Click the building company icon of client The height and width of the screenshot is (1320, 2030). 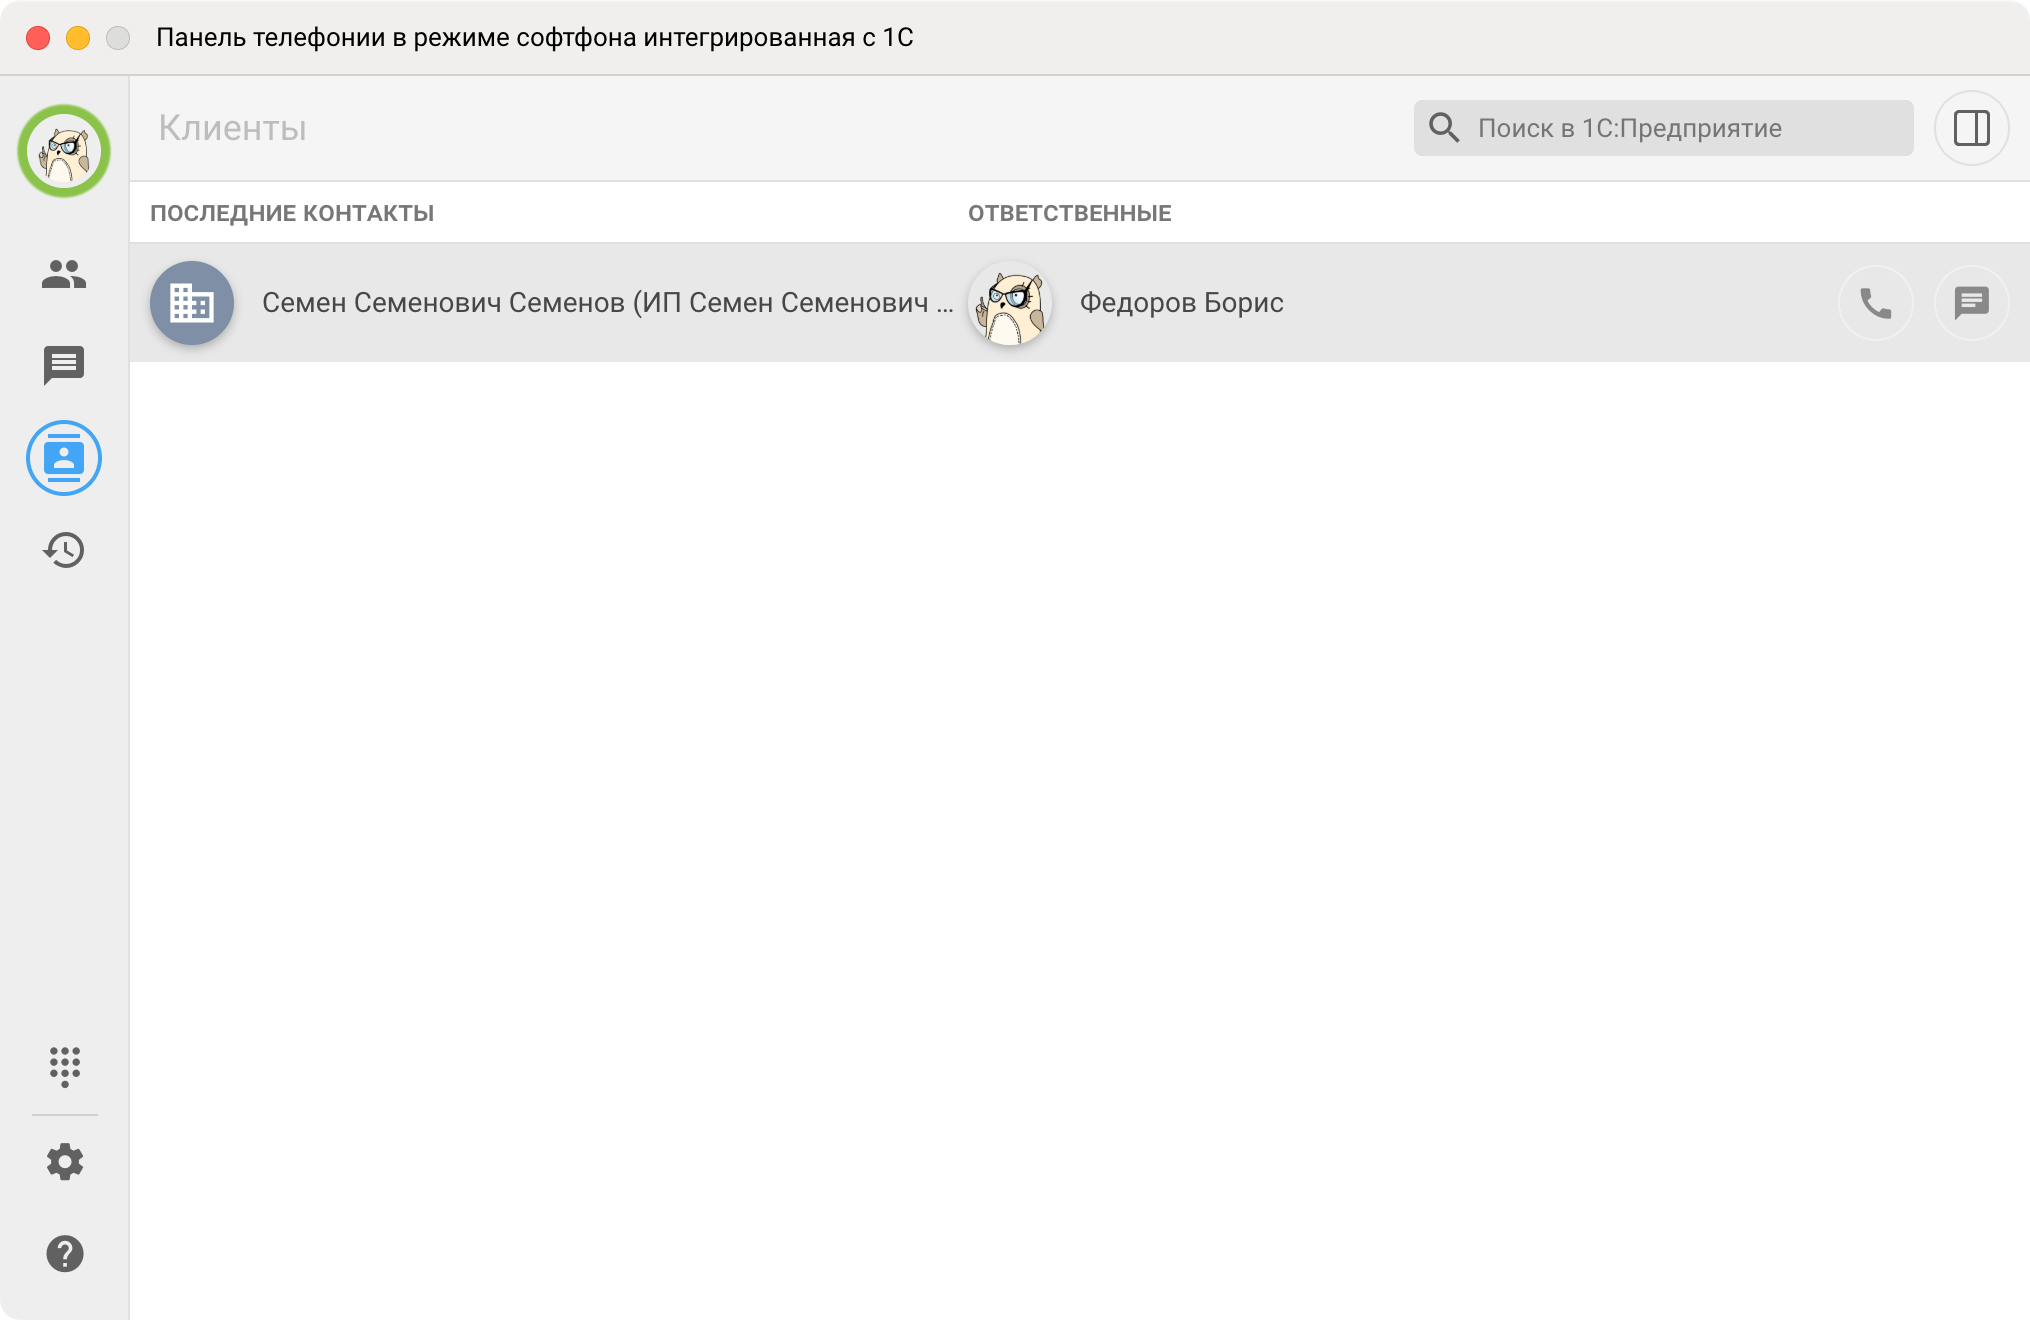(x=192, y=303)
